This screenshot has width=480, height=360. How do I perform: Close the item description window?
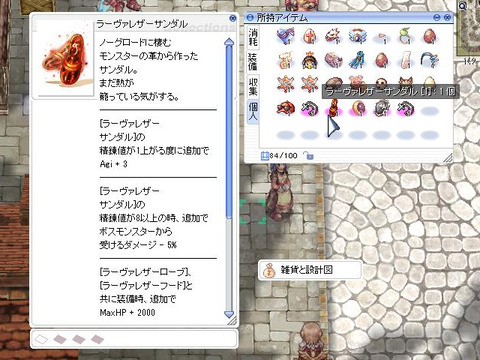pos(233,18)
